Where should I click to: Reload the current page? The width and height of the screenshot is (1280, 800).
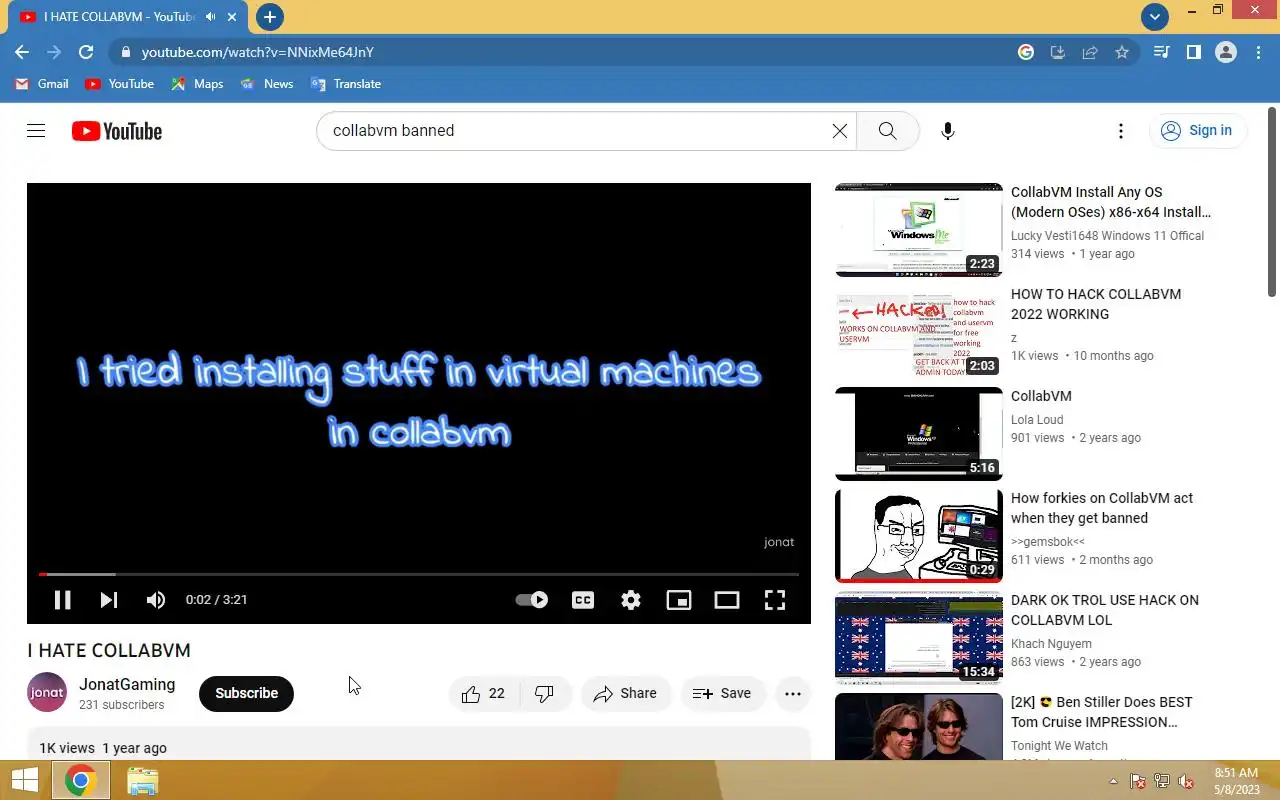86,52
